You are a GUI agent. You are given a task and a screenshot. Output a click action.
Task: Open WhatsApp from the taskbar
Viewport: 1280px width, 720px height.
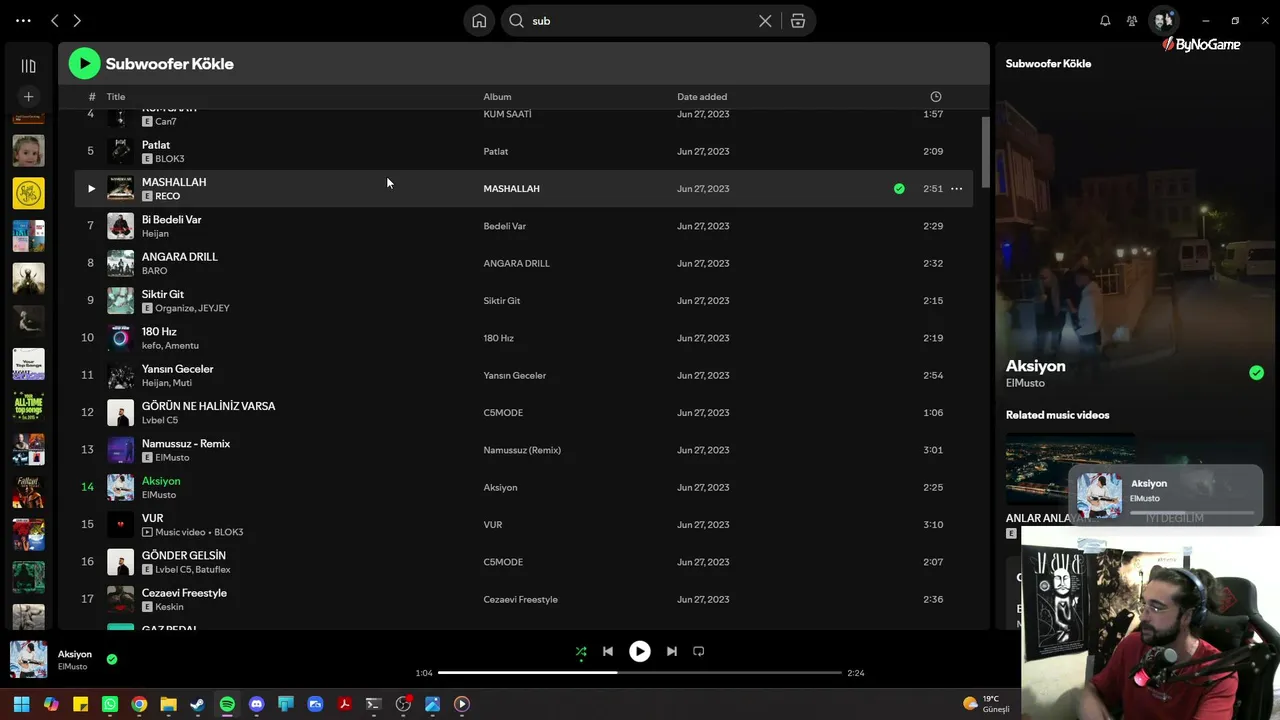(x=110, y=704)
